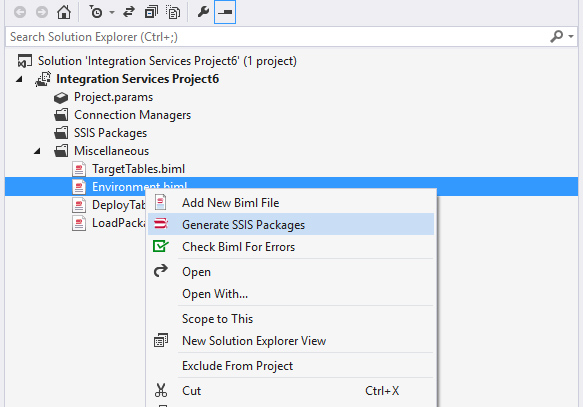Click the LoadPack file icon

[79, 223]
